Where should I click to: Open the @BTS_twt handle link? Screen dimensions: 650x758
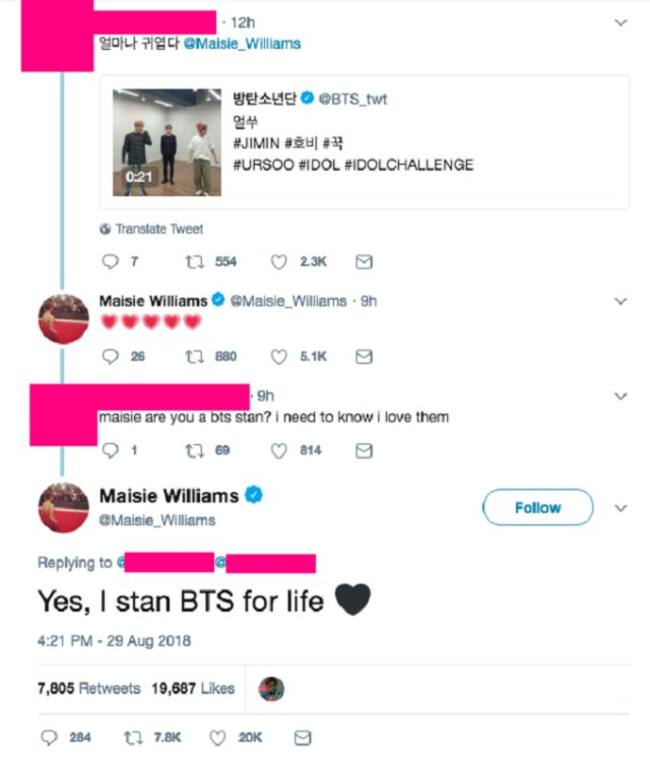(352, 99)
